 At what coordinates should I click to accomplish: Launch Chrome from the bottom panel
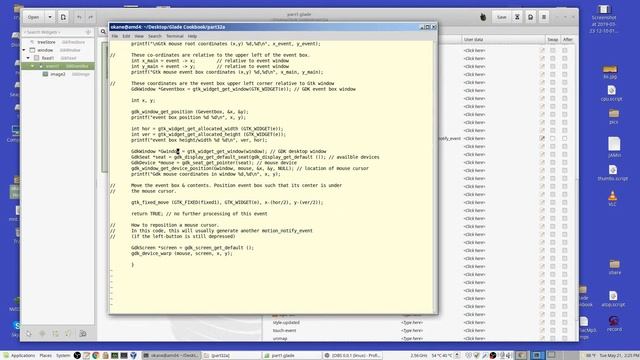[x=96, y=356]
